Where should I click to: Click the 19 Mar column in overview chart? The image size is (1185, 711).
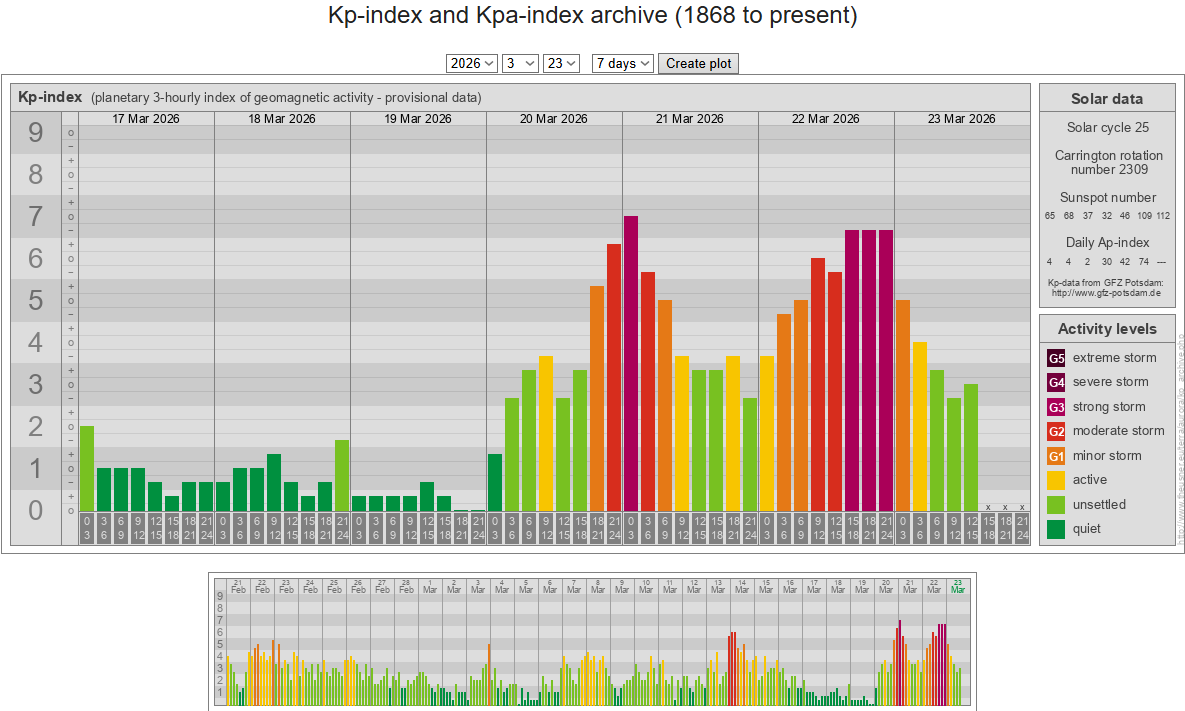tap(862, 642)
